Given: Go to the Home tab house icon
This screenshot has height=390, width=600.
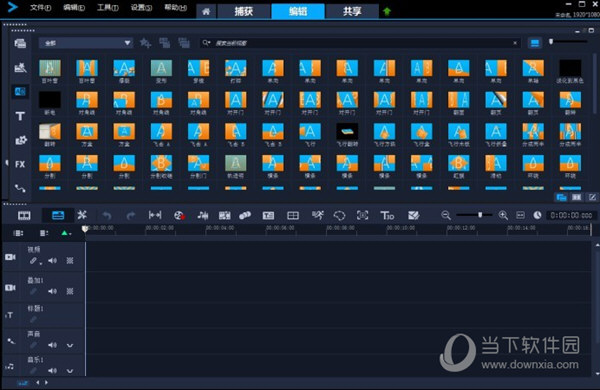Looking at the screenshot, I should [x=206, y=11].
